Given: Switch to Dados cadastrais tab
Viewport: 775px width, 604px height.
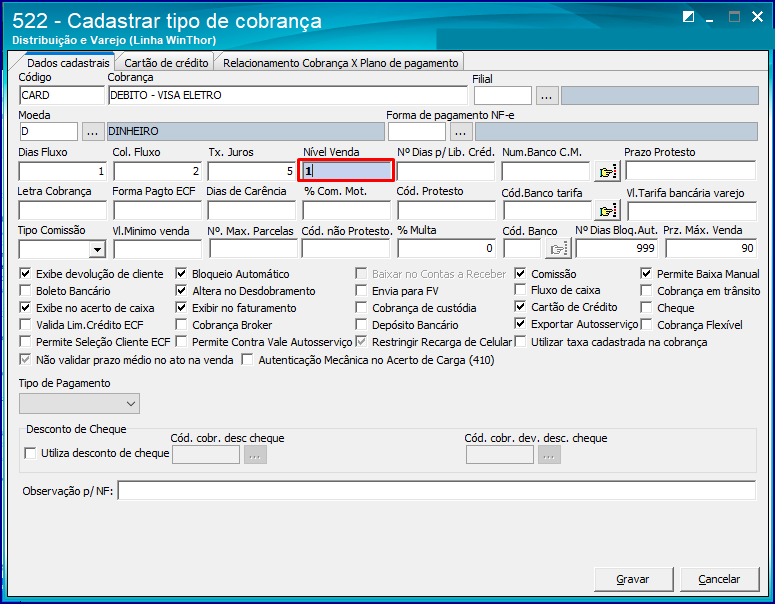Looking at the screenshot, I should click(x=68, y=63).
